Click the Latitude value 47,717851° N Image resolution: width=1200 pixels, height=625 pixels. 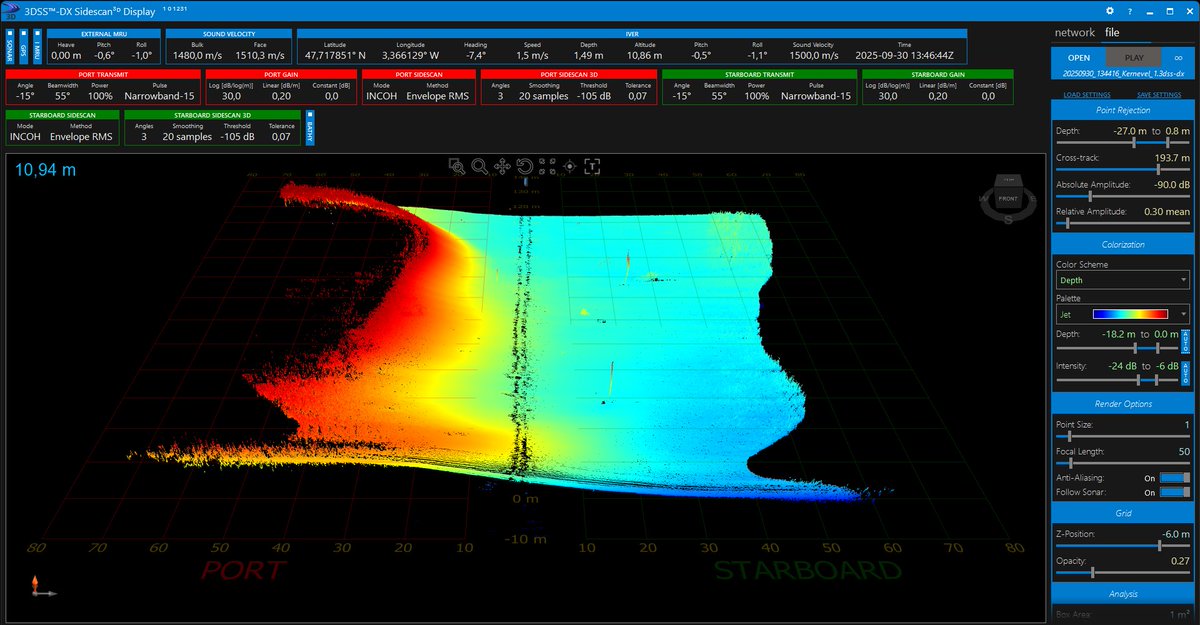336,56
